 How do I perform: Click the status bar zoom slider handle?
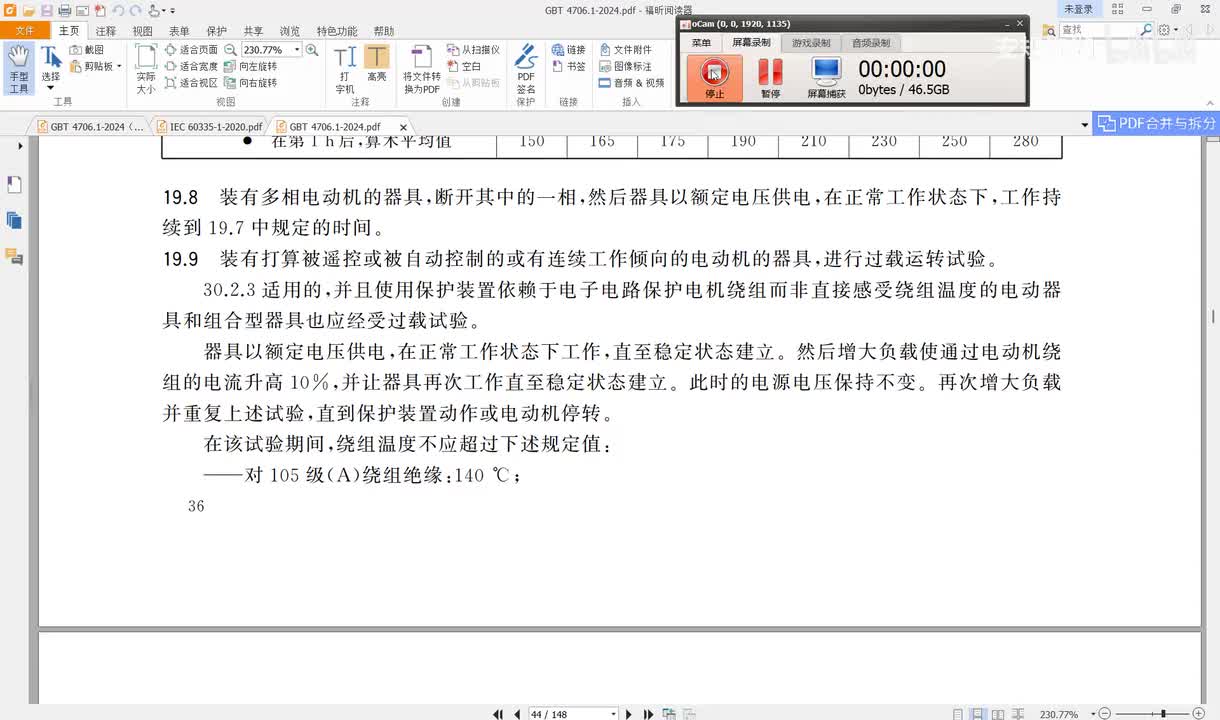coord(1162,714)
